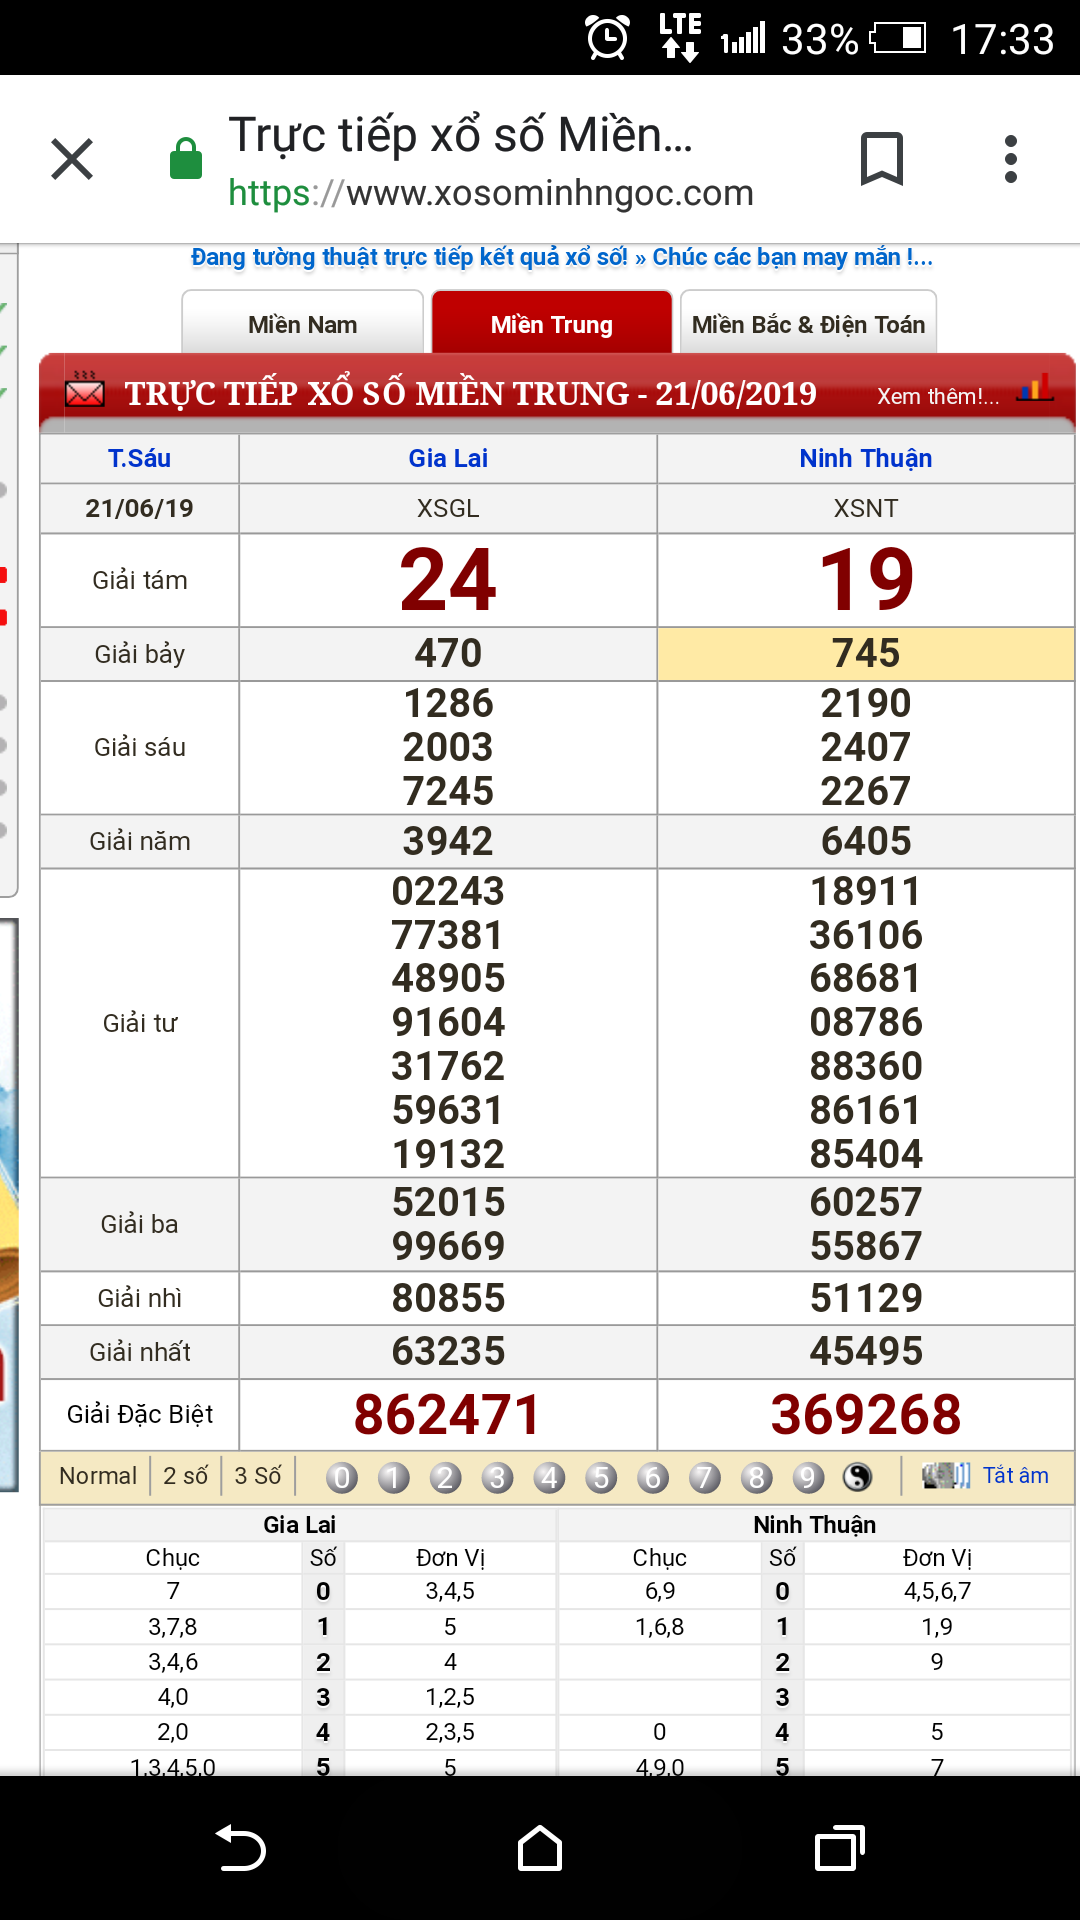
Task: Filter results by digit 9 ball
Action: 808,1477
